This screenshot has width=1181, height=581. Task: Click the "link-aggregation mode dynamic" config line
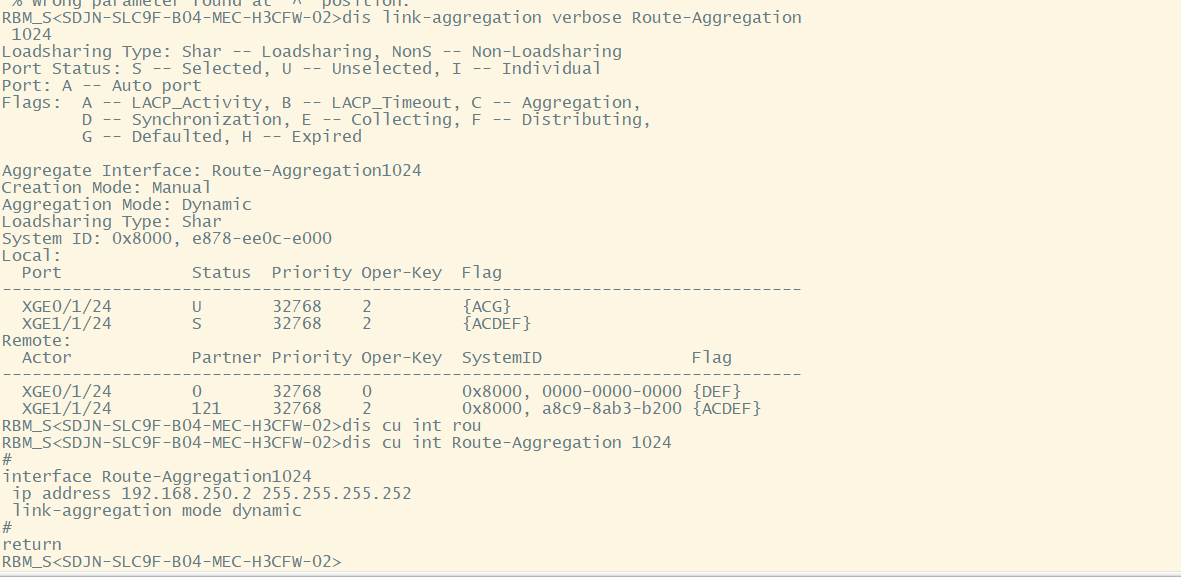(x=156, y=511)
